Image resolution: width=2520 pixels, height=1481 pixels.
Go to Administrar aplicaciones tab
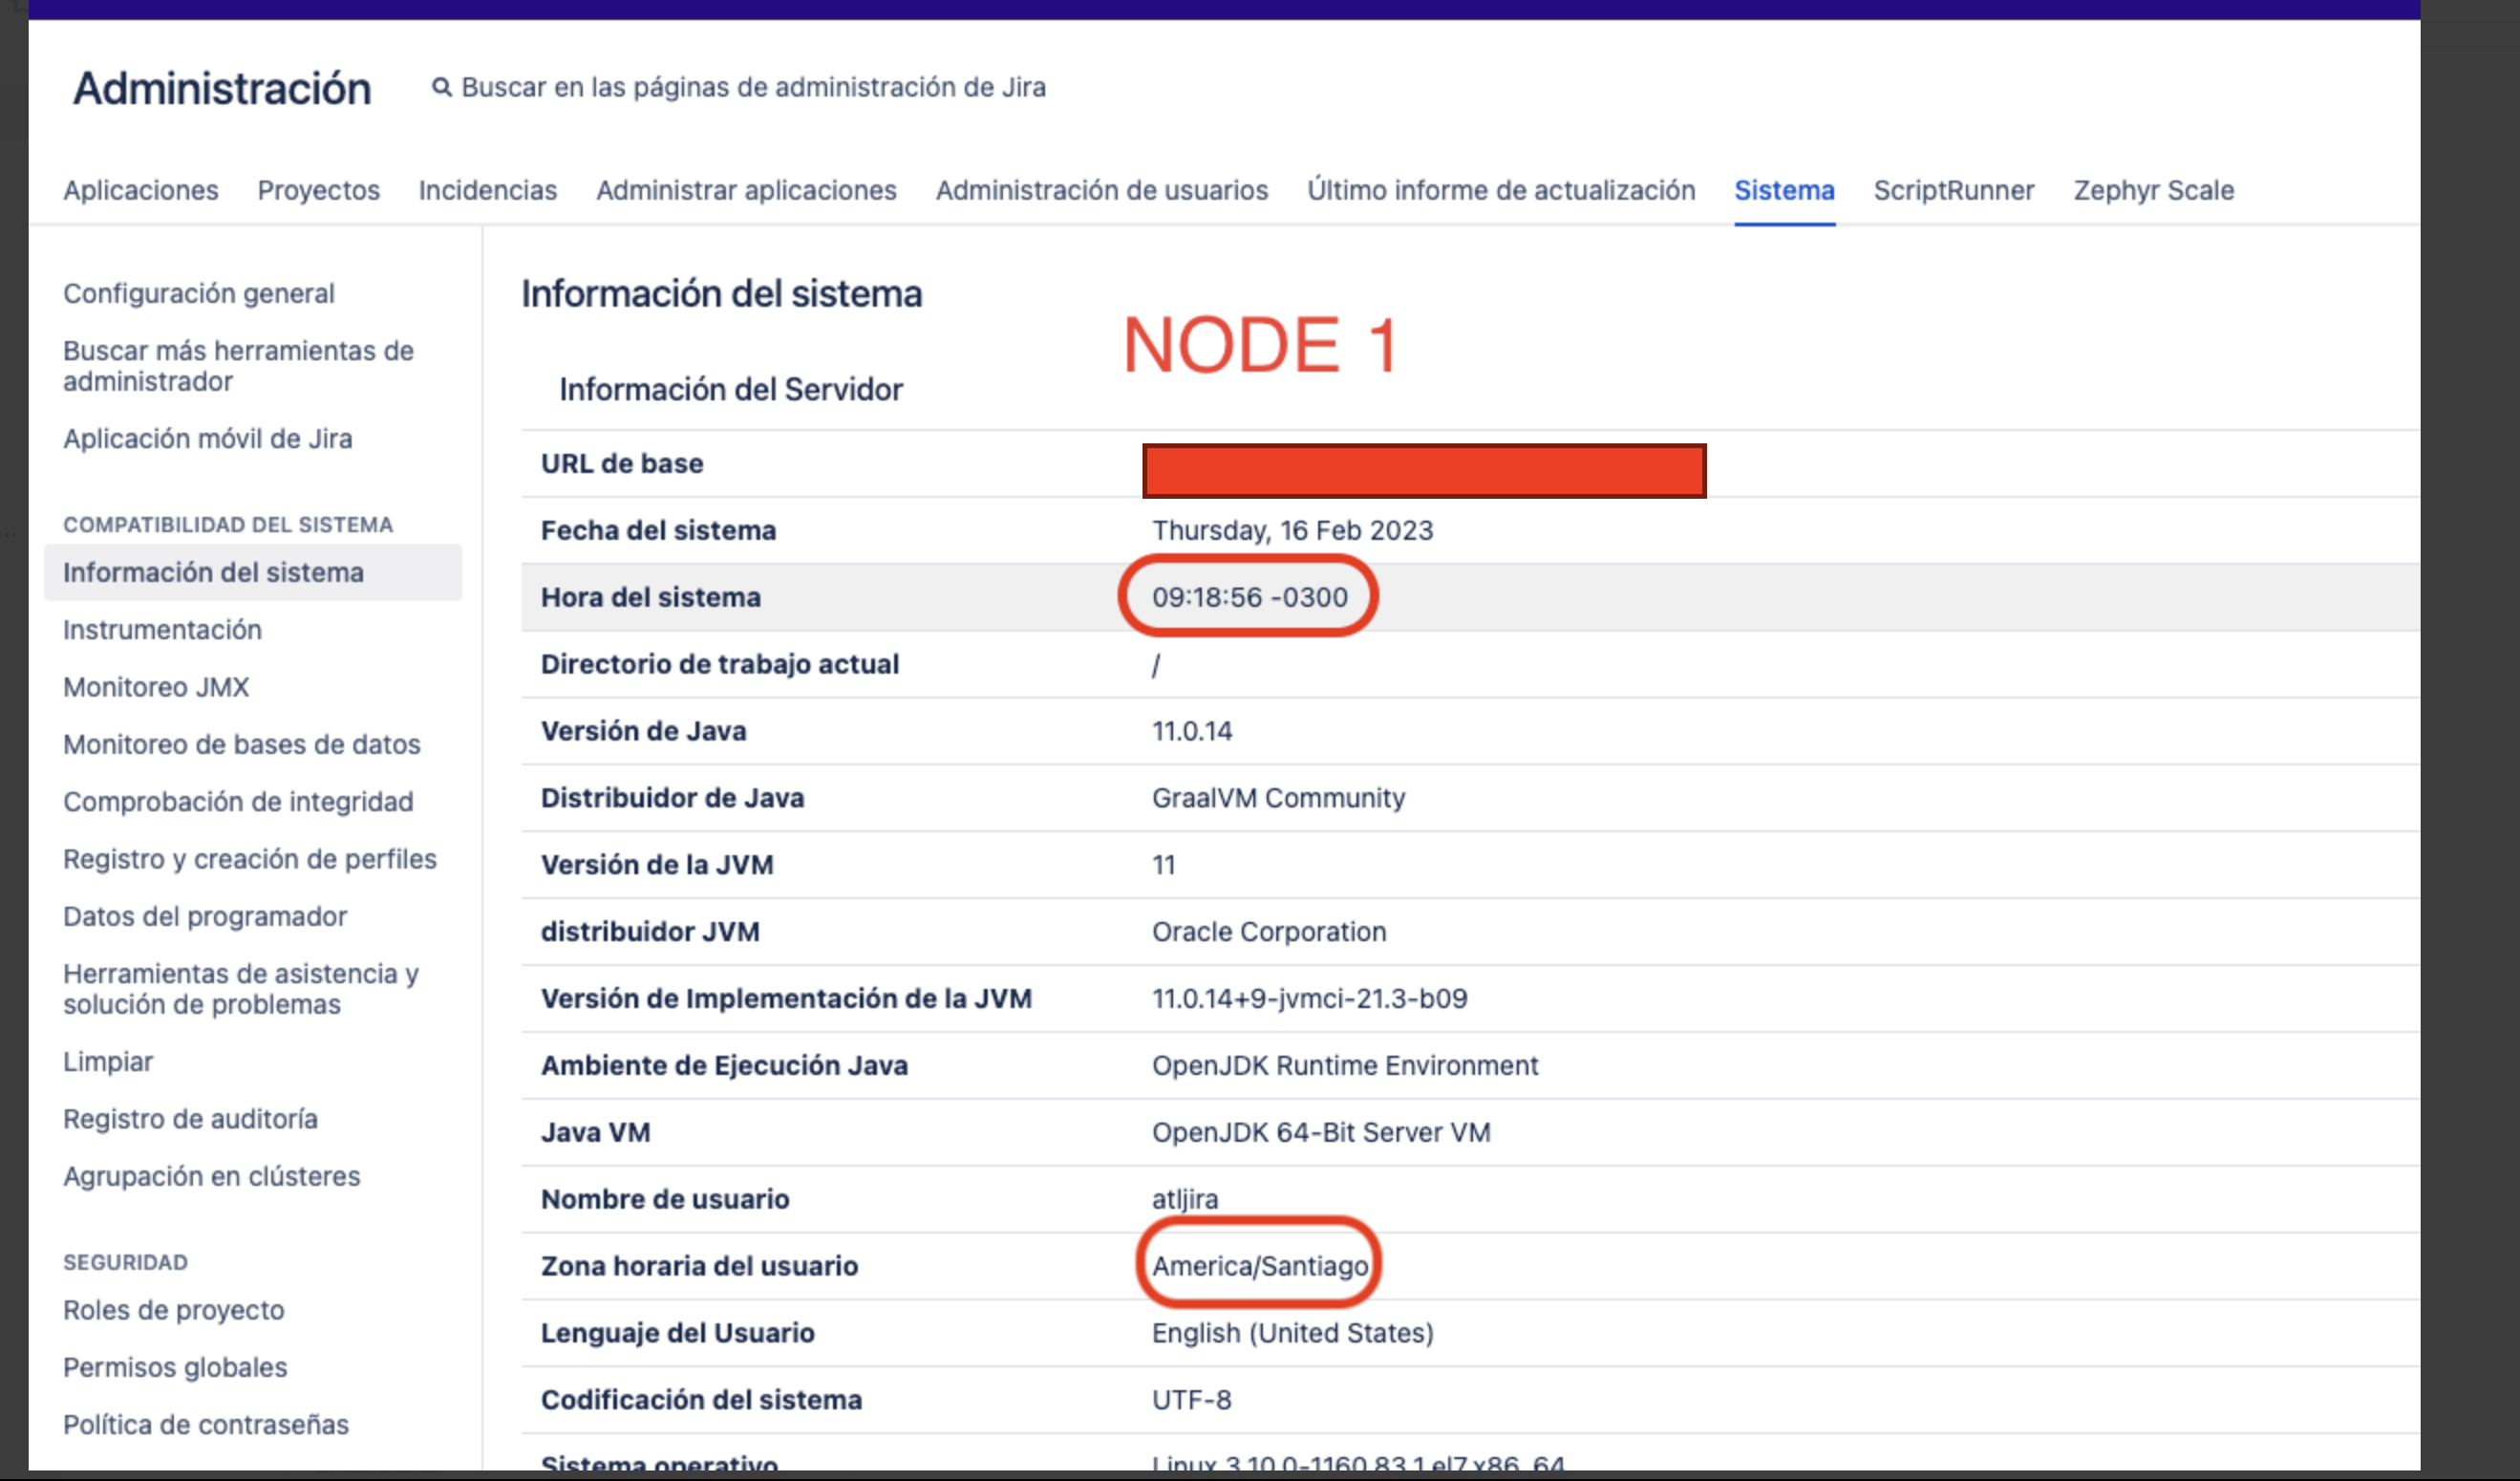[x=746, y=190]
